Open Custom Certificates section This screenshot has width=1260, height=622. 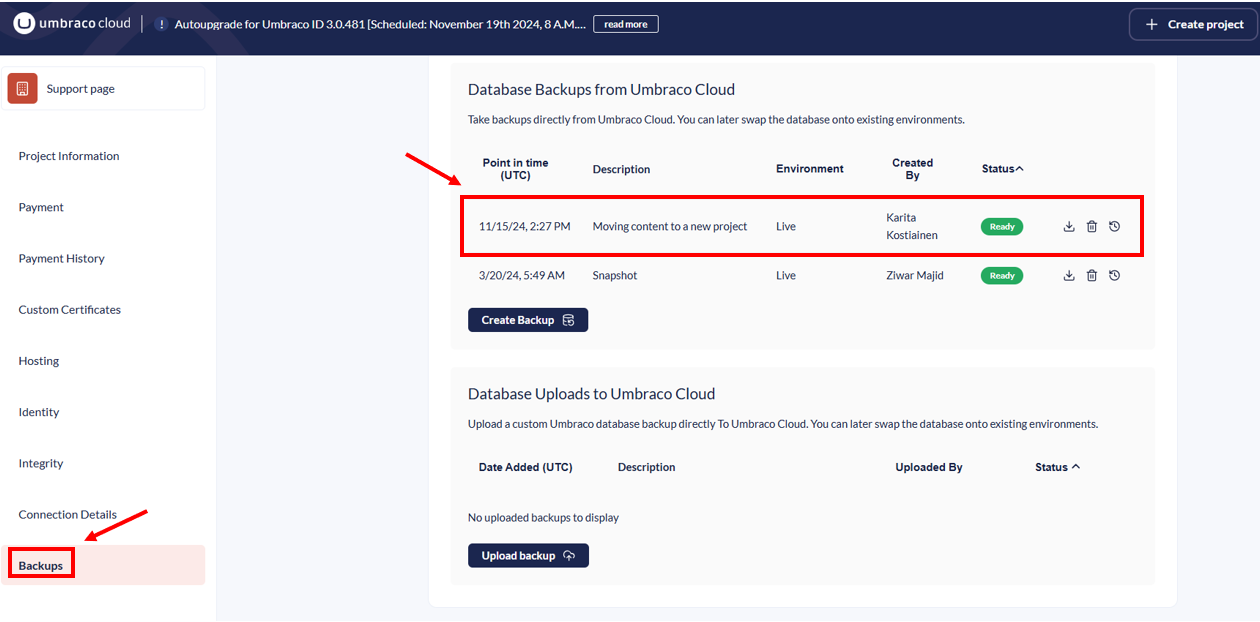69,310
